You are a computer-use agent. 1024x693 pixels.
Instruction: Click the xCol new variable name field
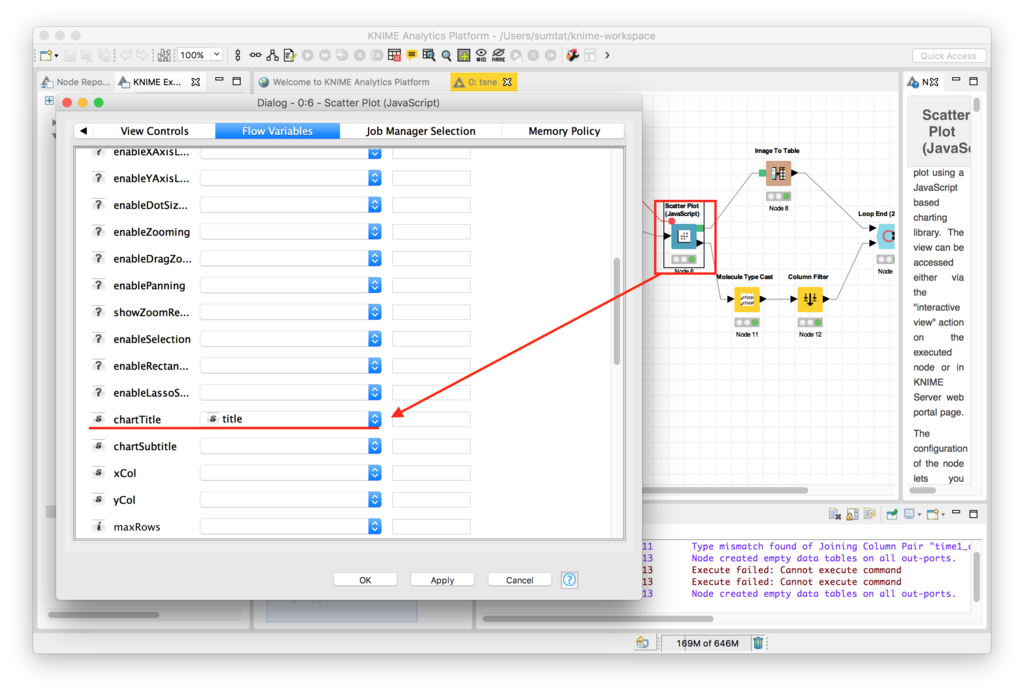click(x=431, y=472)
